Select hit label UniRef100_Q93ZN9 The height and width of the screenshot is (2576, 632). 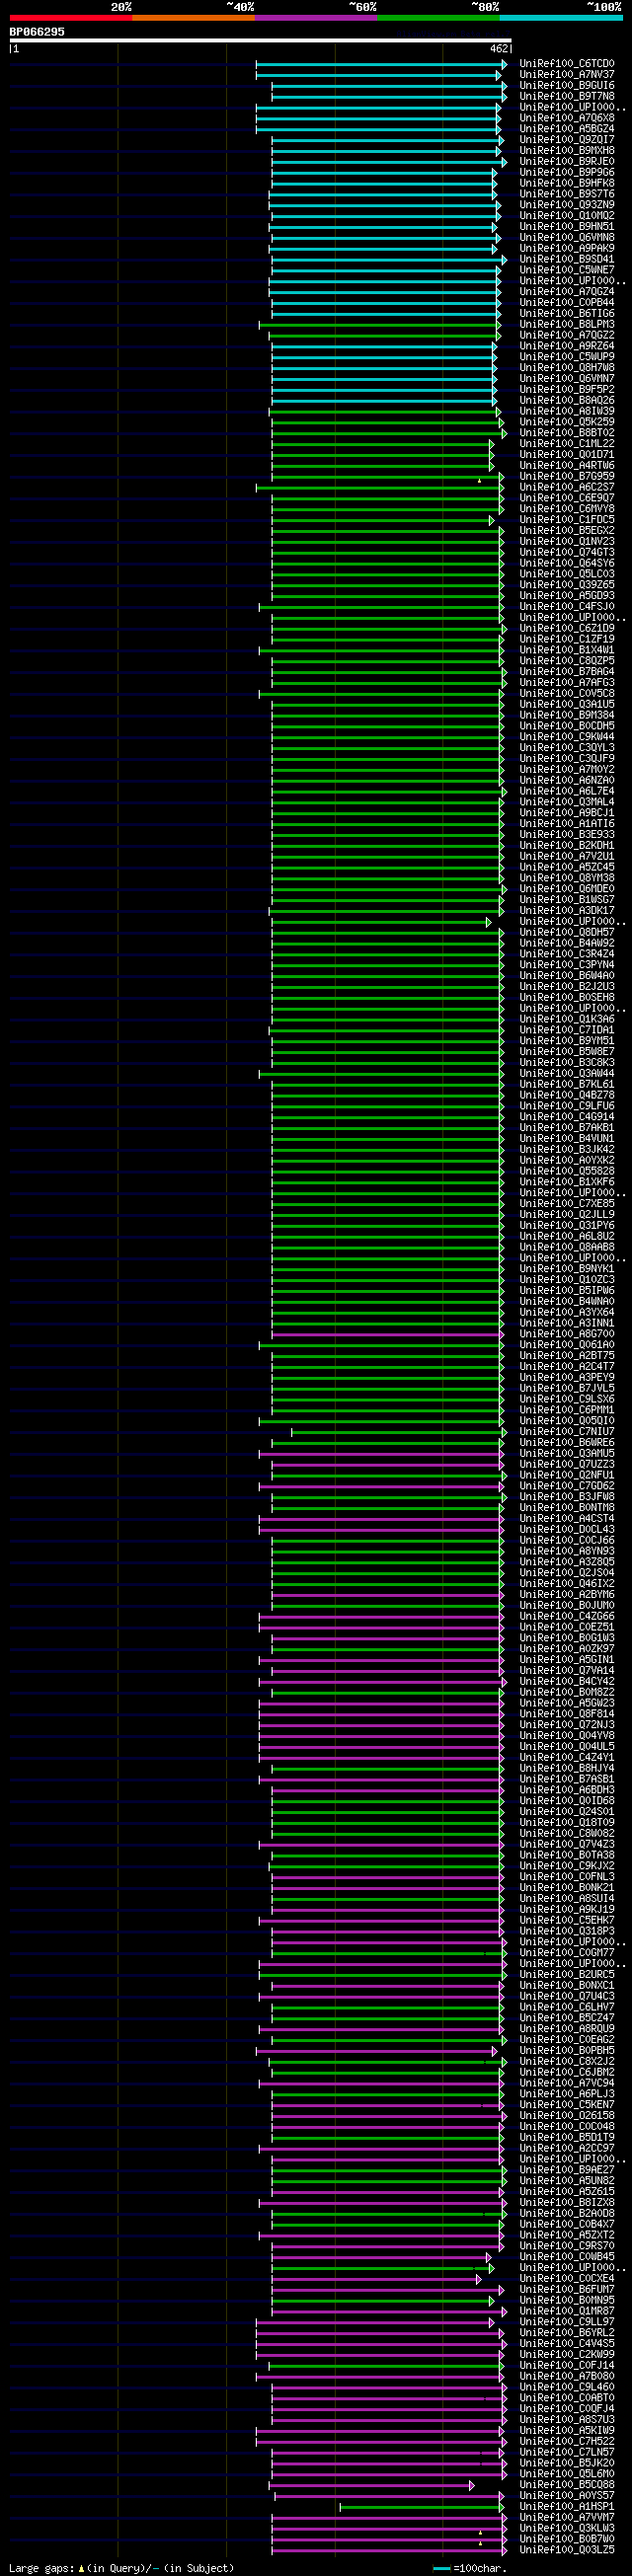567,205
